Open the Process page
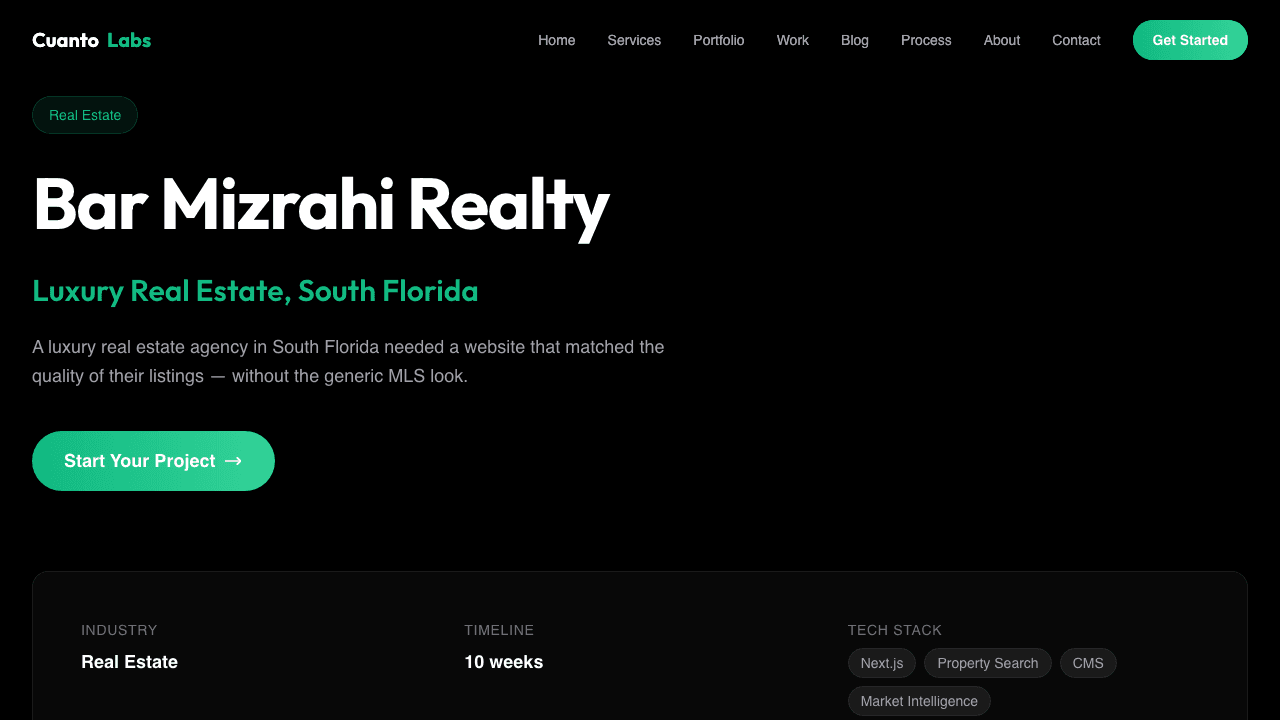Viewport: 1280px width, 720px height. click(x=926, y=40)
